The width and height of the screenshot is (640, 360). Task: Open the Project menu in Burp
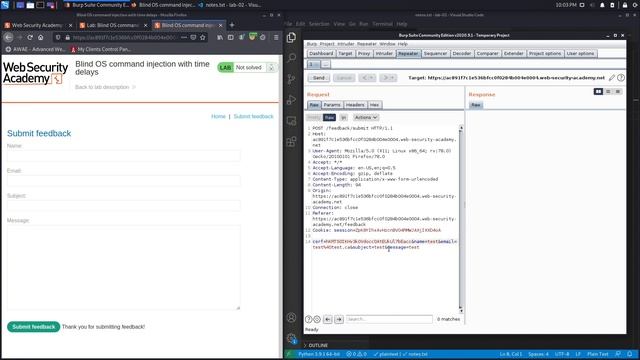tap(327, 44)
